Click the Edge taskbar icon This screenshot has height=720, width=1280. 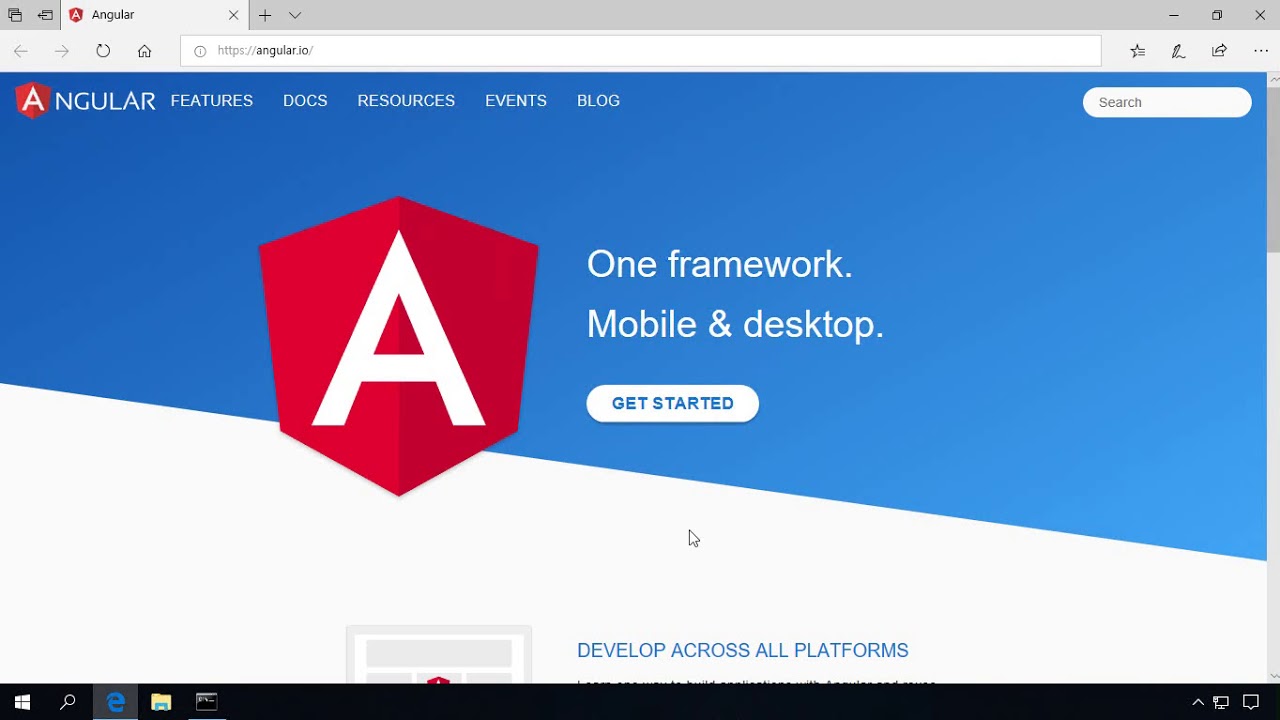pyautogui.click(x=116, y=702)
